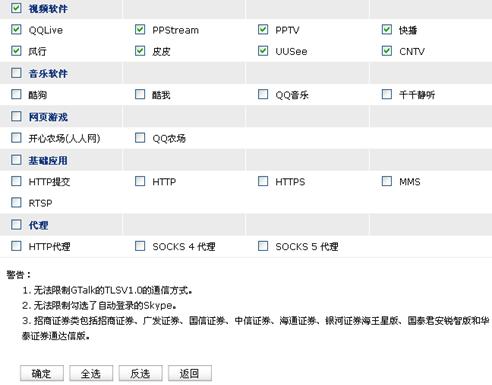
Task: Click the PPStream label text
Action: coord(176,30)
